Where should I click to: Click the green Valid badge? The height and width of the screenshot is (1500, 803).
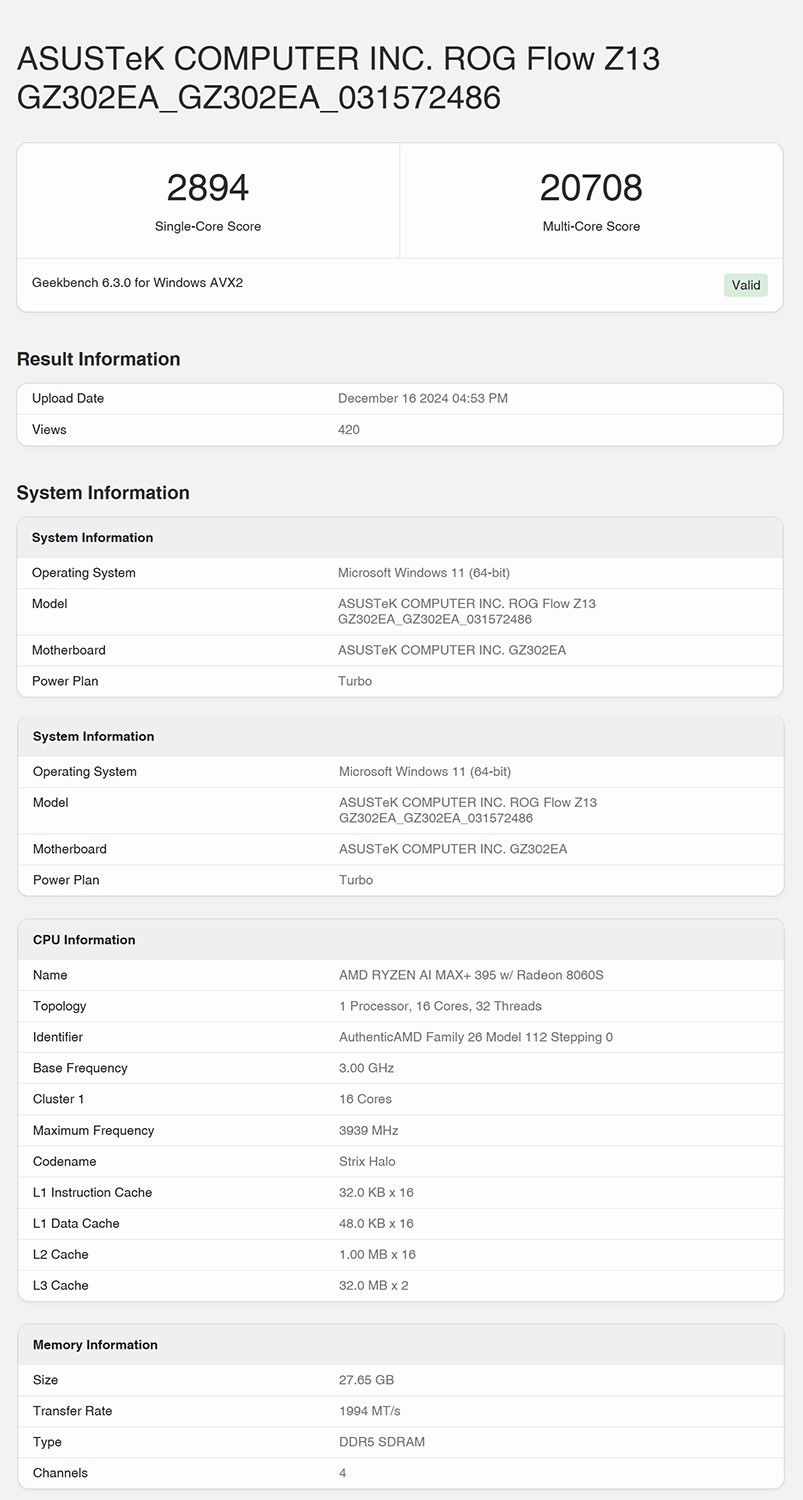click(746, 285)
